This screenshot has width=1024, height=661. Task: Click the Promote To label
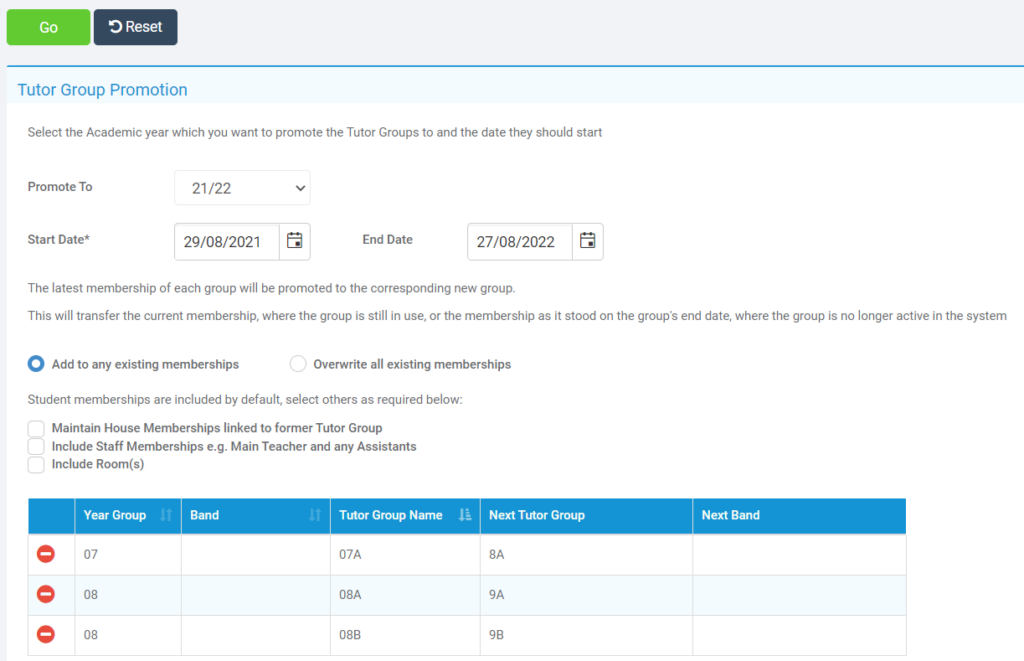[x=60, y=187]
